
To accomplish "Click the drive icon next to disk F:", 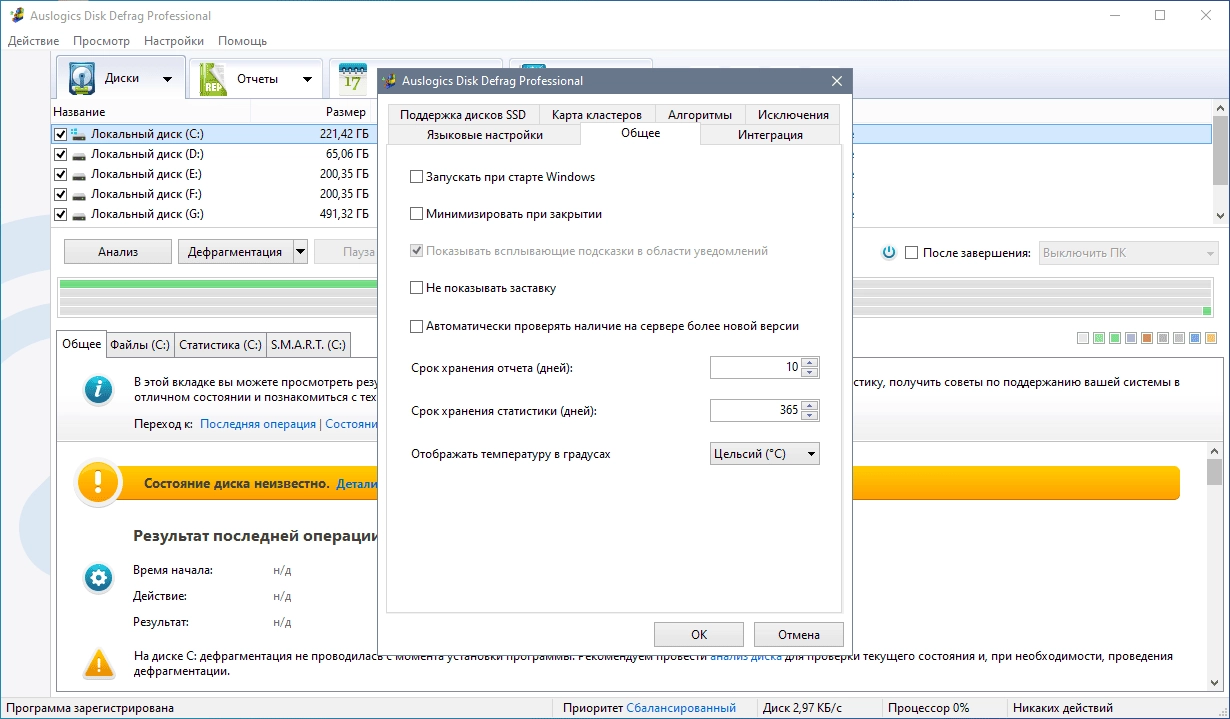I will [x=78, y=194].
